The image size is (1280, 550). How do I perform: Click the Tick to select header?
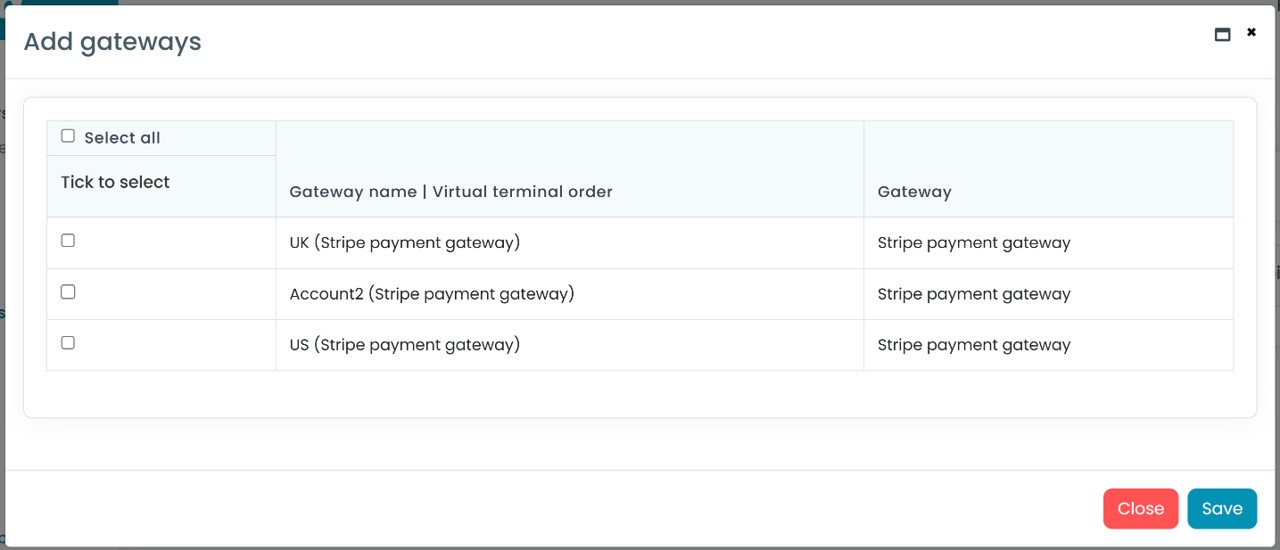coord(115,182)
